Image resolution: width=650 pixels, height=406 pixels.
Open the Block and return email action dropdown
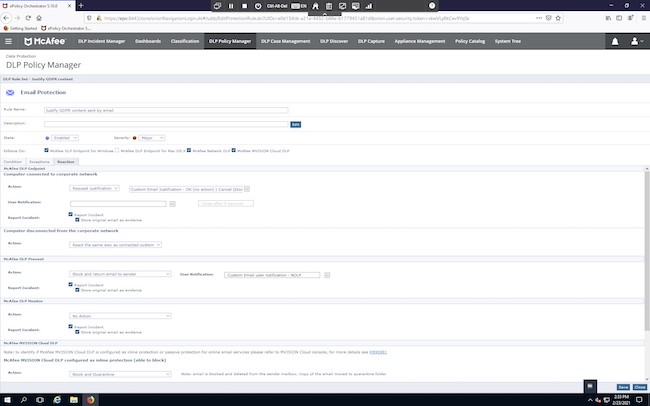(x=120, y=274)
